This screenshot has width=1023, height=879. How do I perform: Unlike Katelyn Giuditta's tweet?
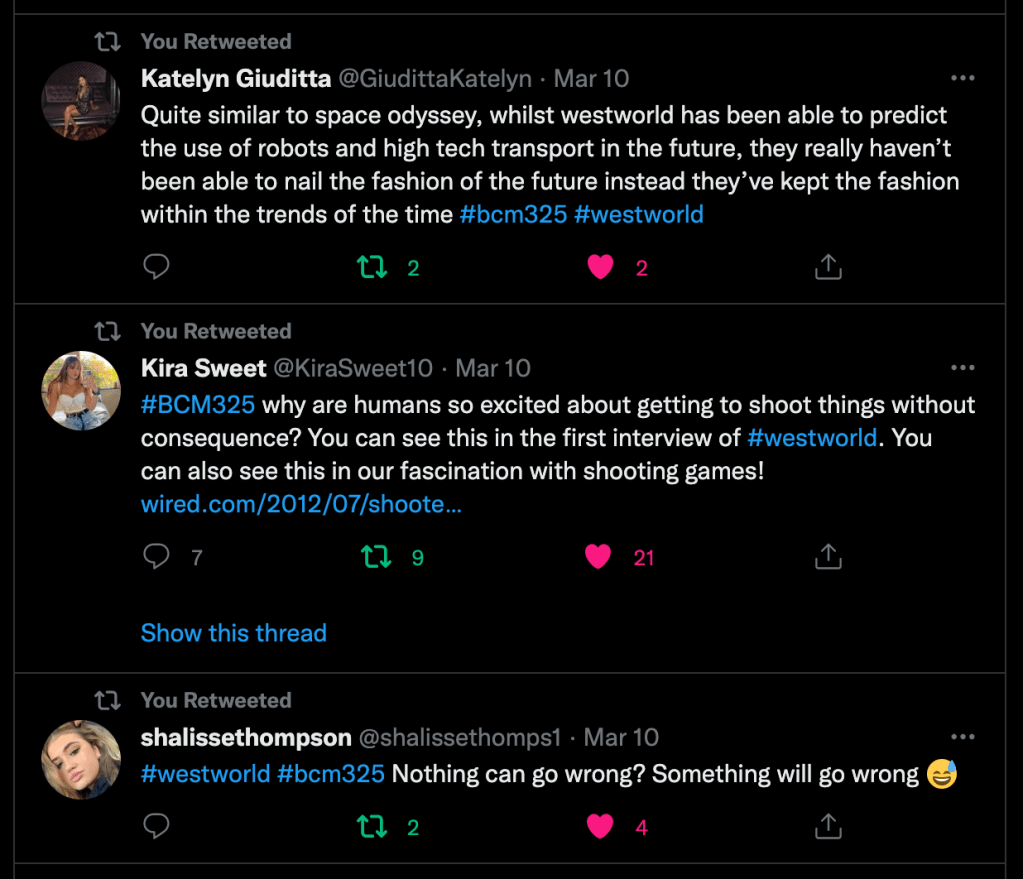[600, 267]
